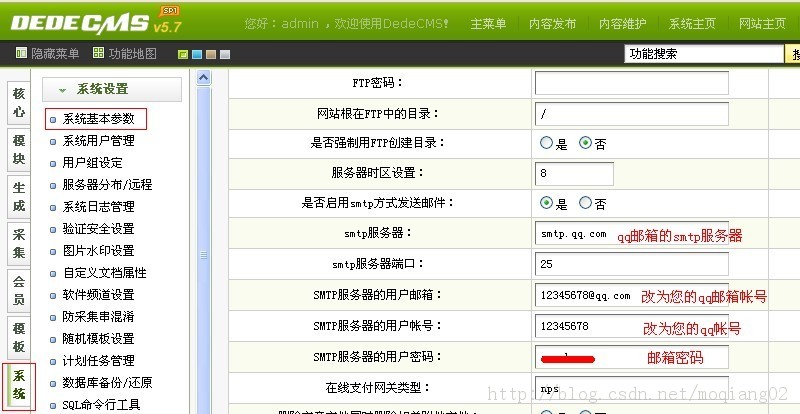Image resolution: width=800 pixels, height=414 pixels.
Task: Open 软件频道设置 in the sidebar
Action: point(98,294)
